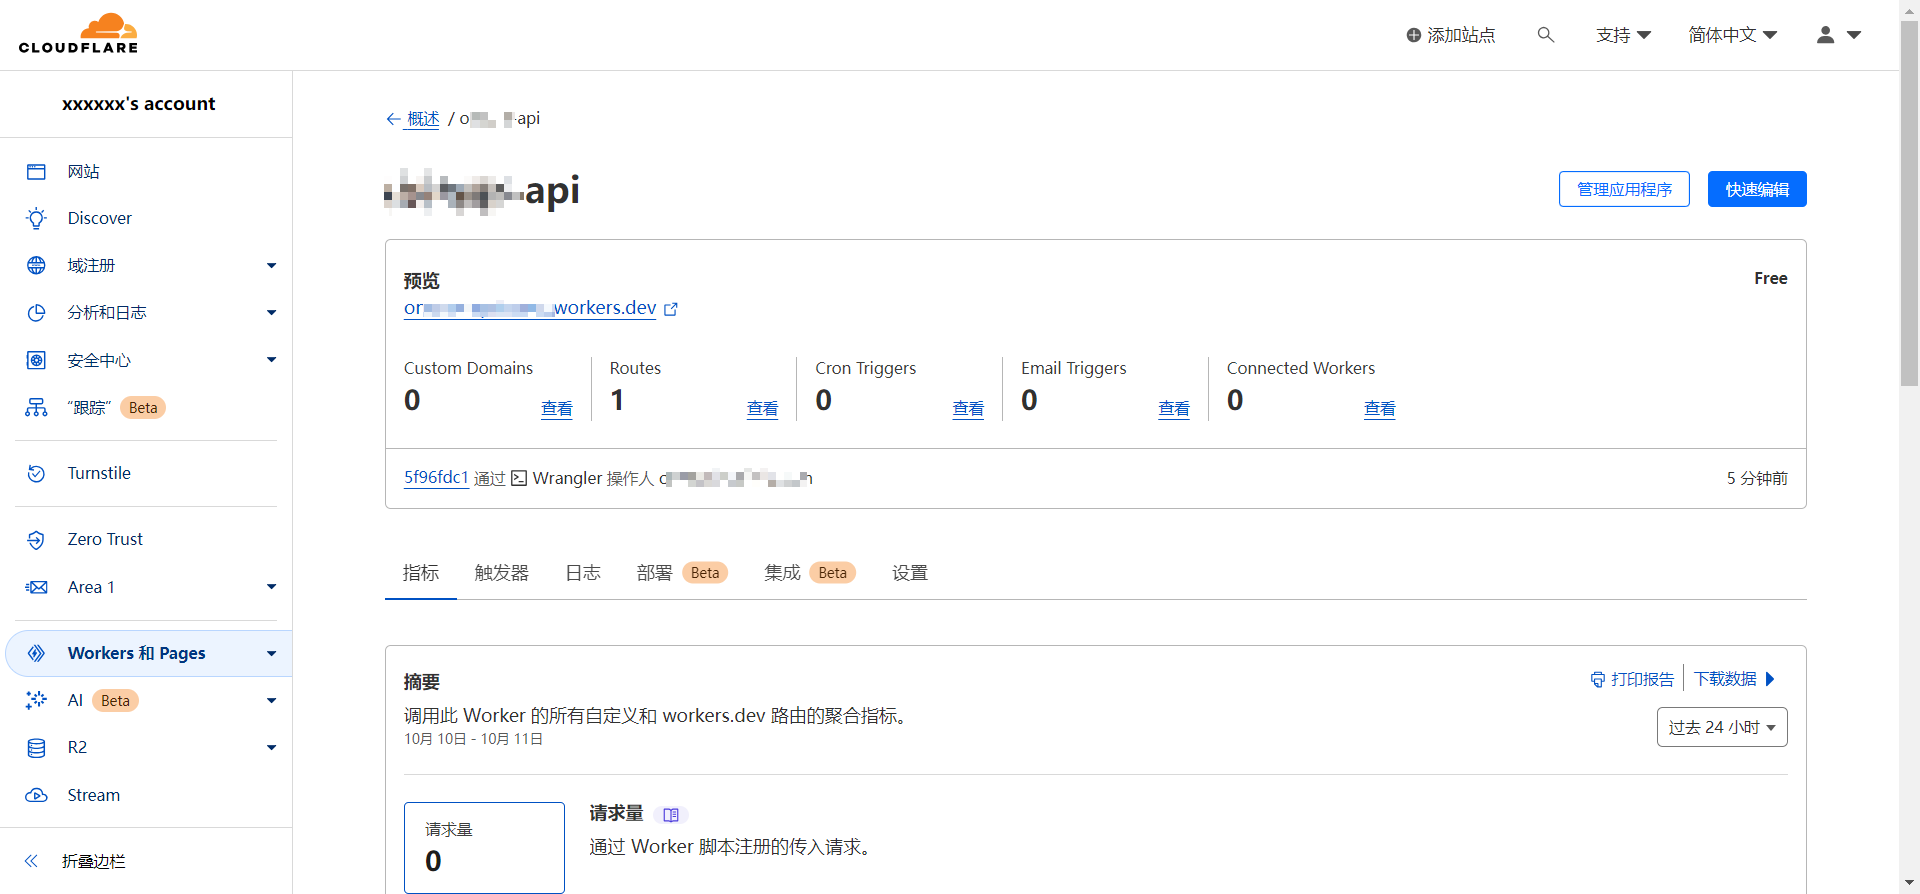Open the 过去 24 小时 time range dropdown
The image size is (1920, 894).
[1722, 727]
